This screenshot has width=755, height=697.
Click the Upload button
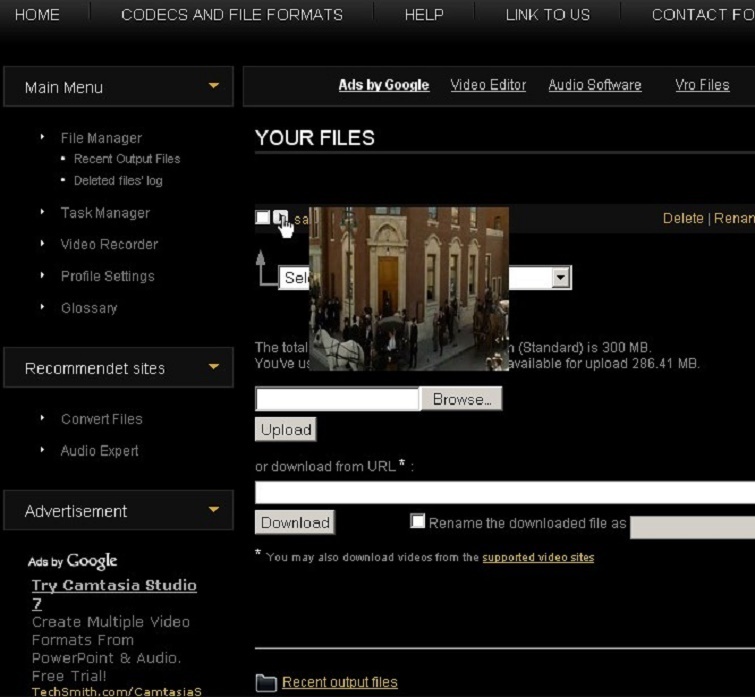point(286,429)
